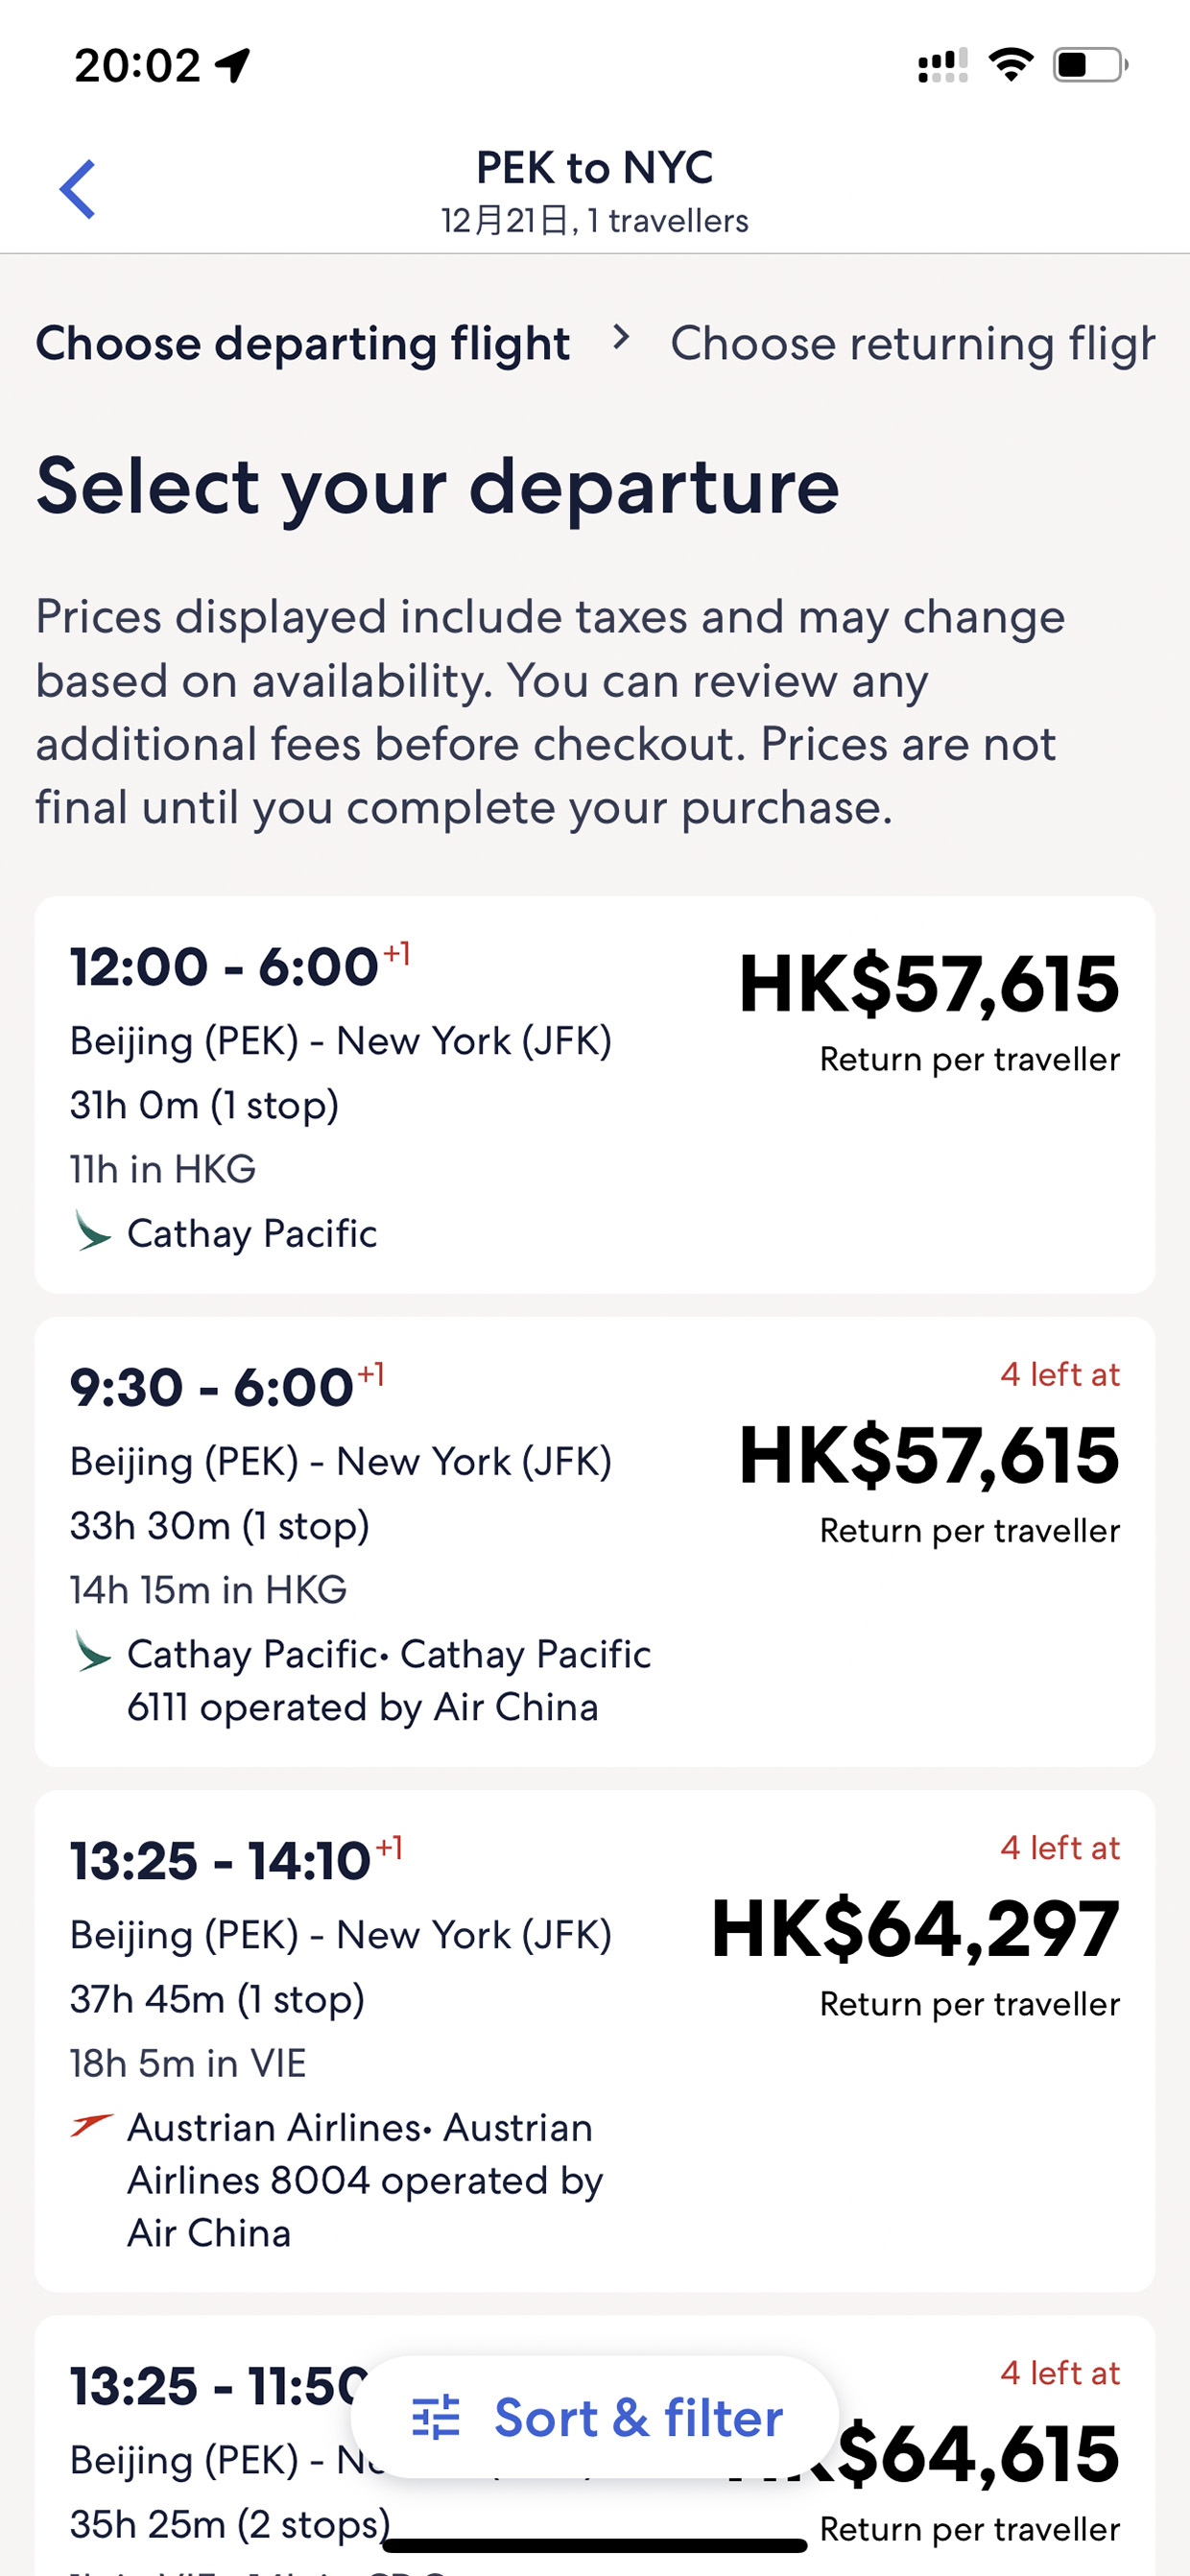Tap the PEK to NYC header title
Screen dimensions: 1190x2576
(595, 167)
